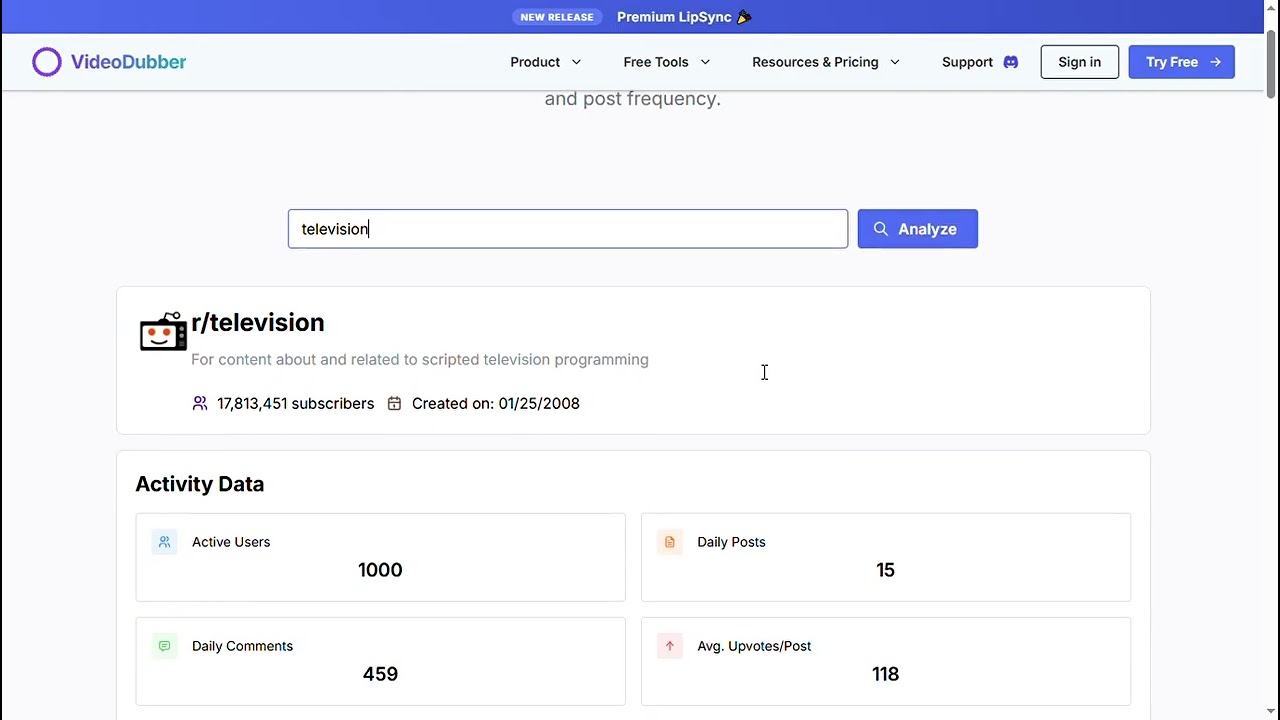Click the r/television heading

coord(258,323)
